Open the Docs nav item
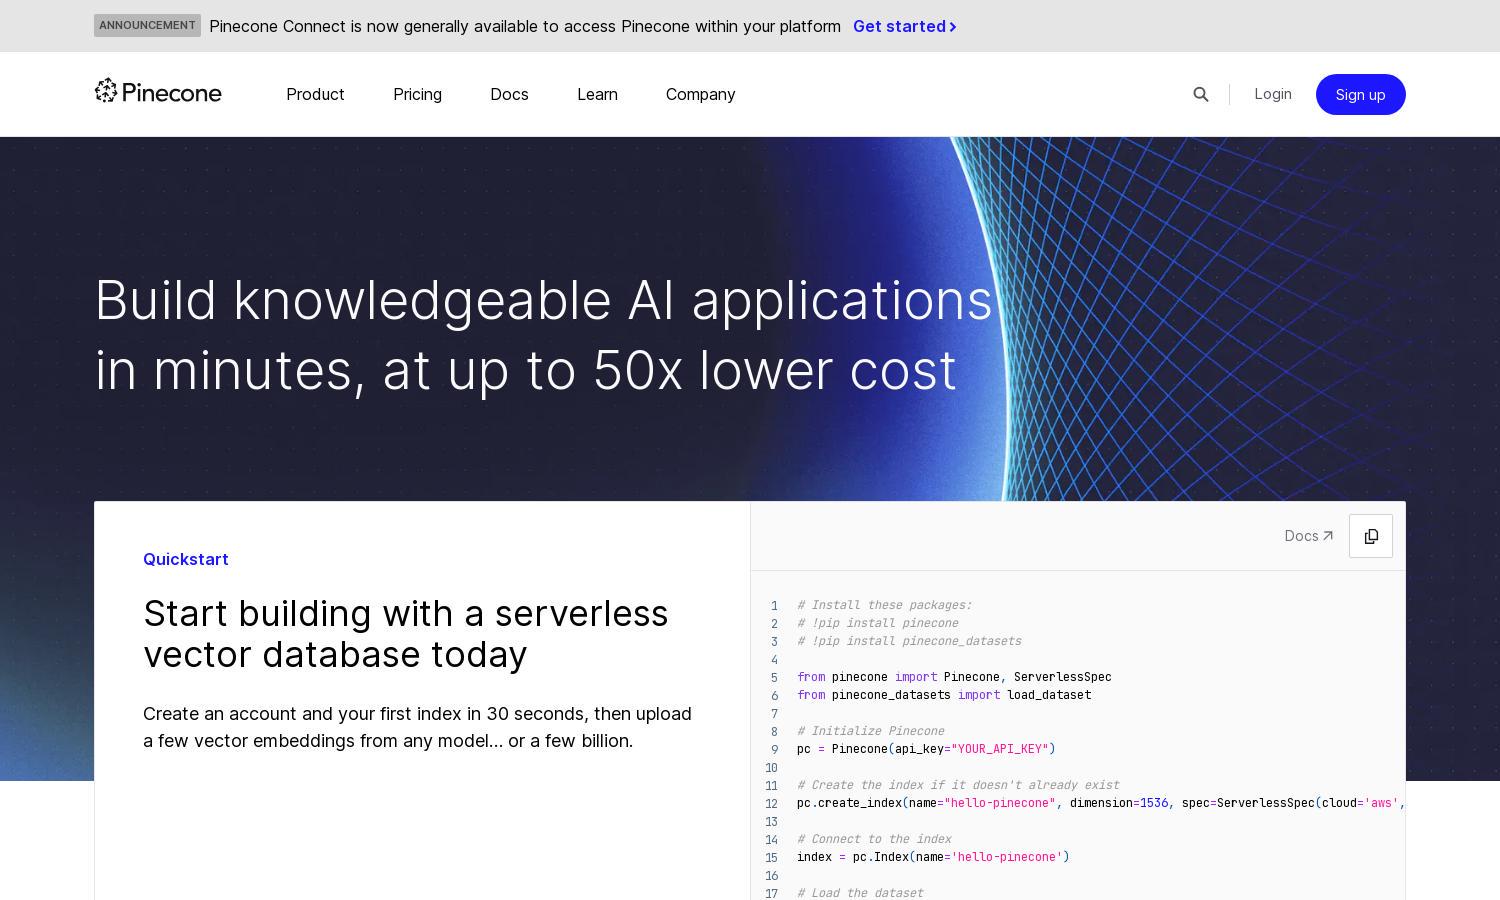This screenshot has width=1500, height=900. 509,94
